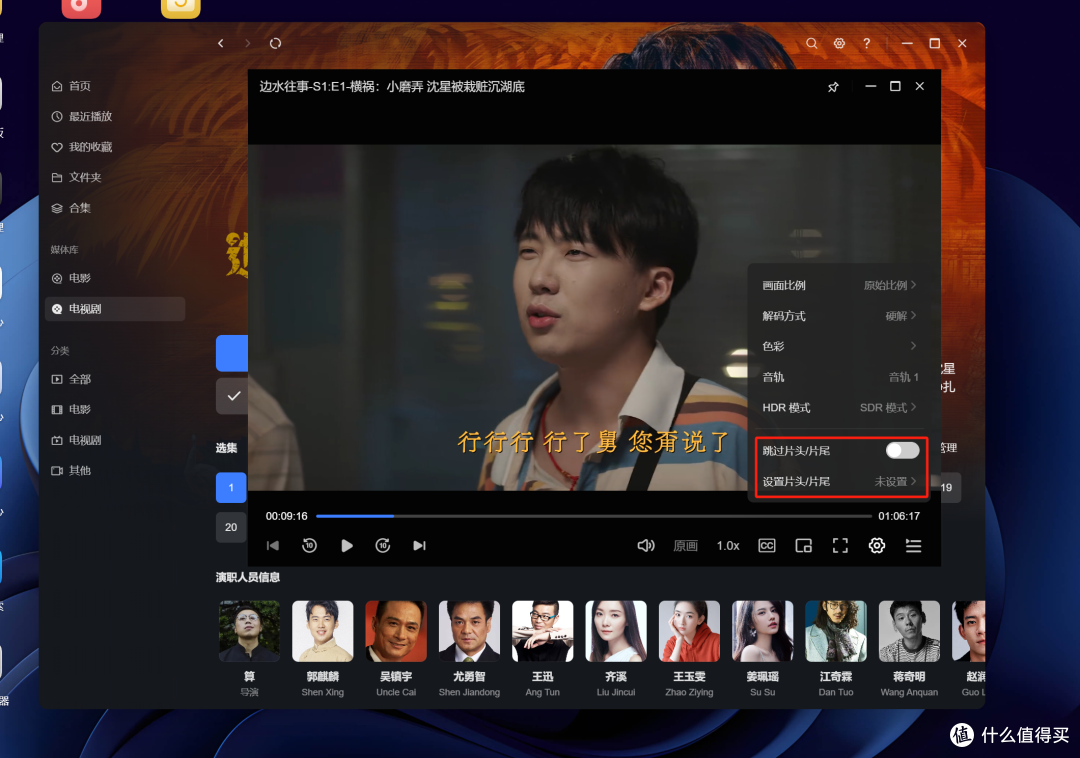Mute the player volume
This screenshot has width=1080, height=758.
(x=645, y=545)
